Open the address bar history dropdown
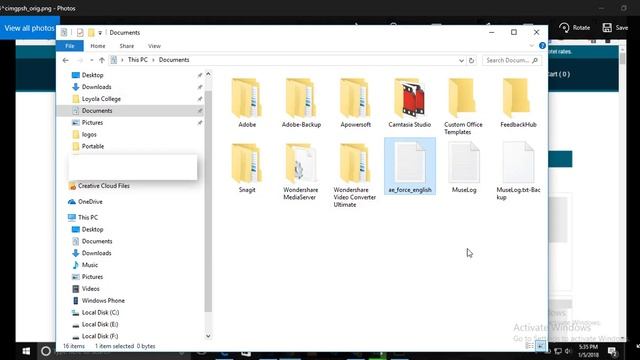This screenshot has height=360, width=640. tap(461, 60)
